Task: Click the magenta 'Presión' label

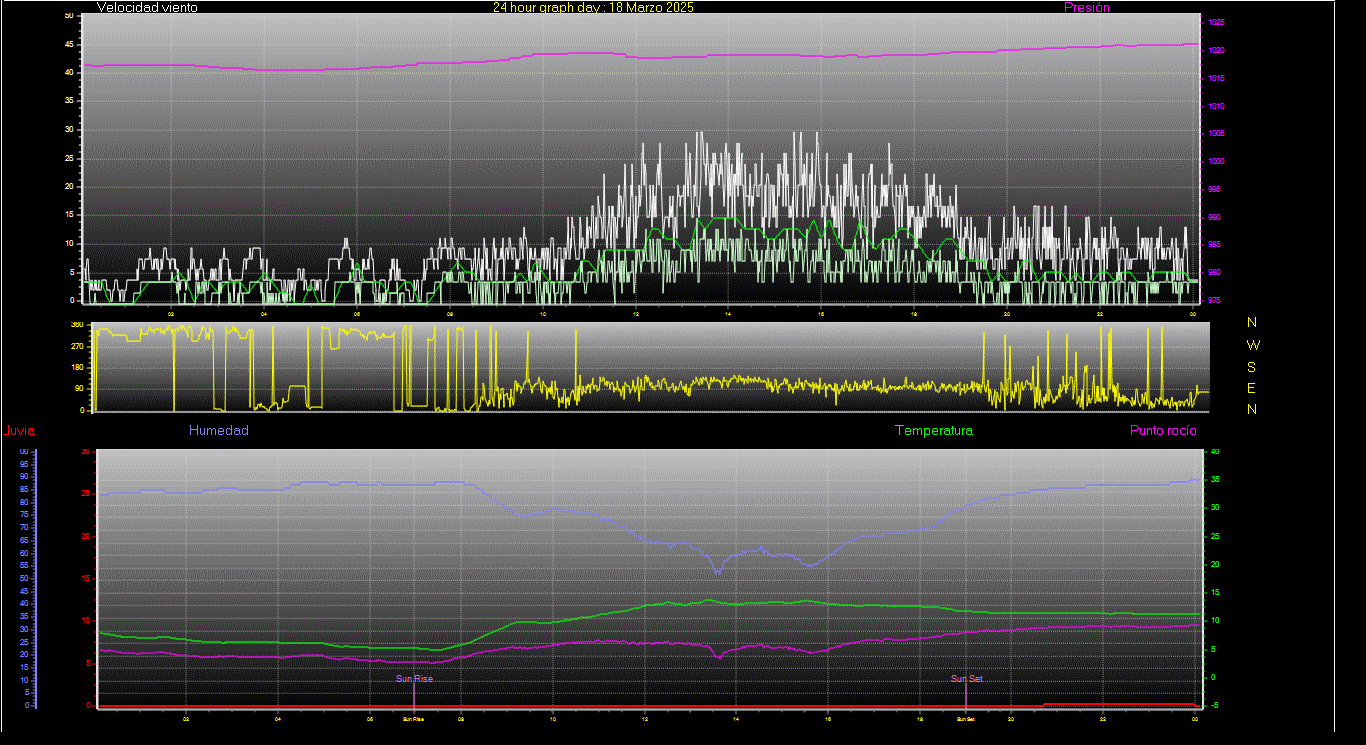Action: click(1087, 7)
